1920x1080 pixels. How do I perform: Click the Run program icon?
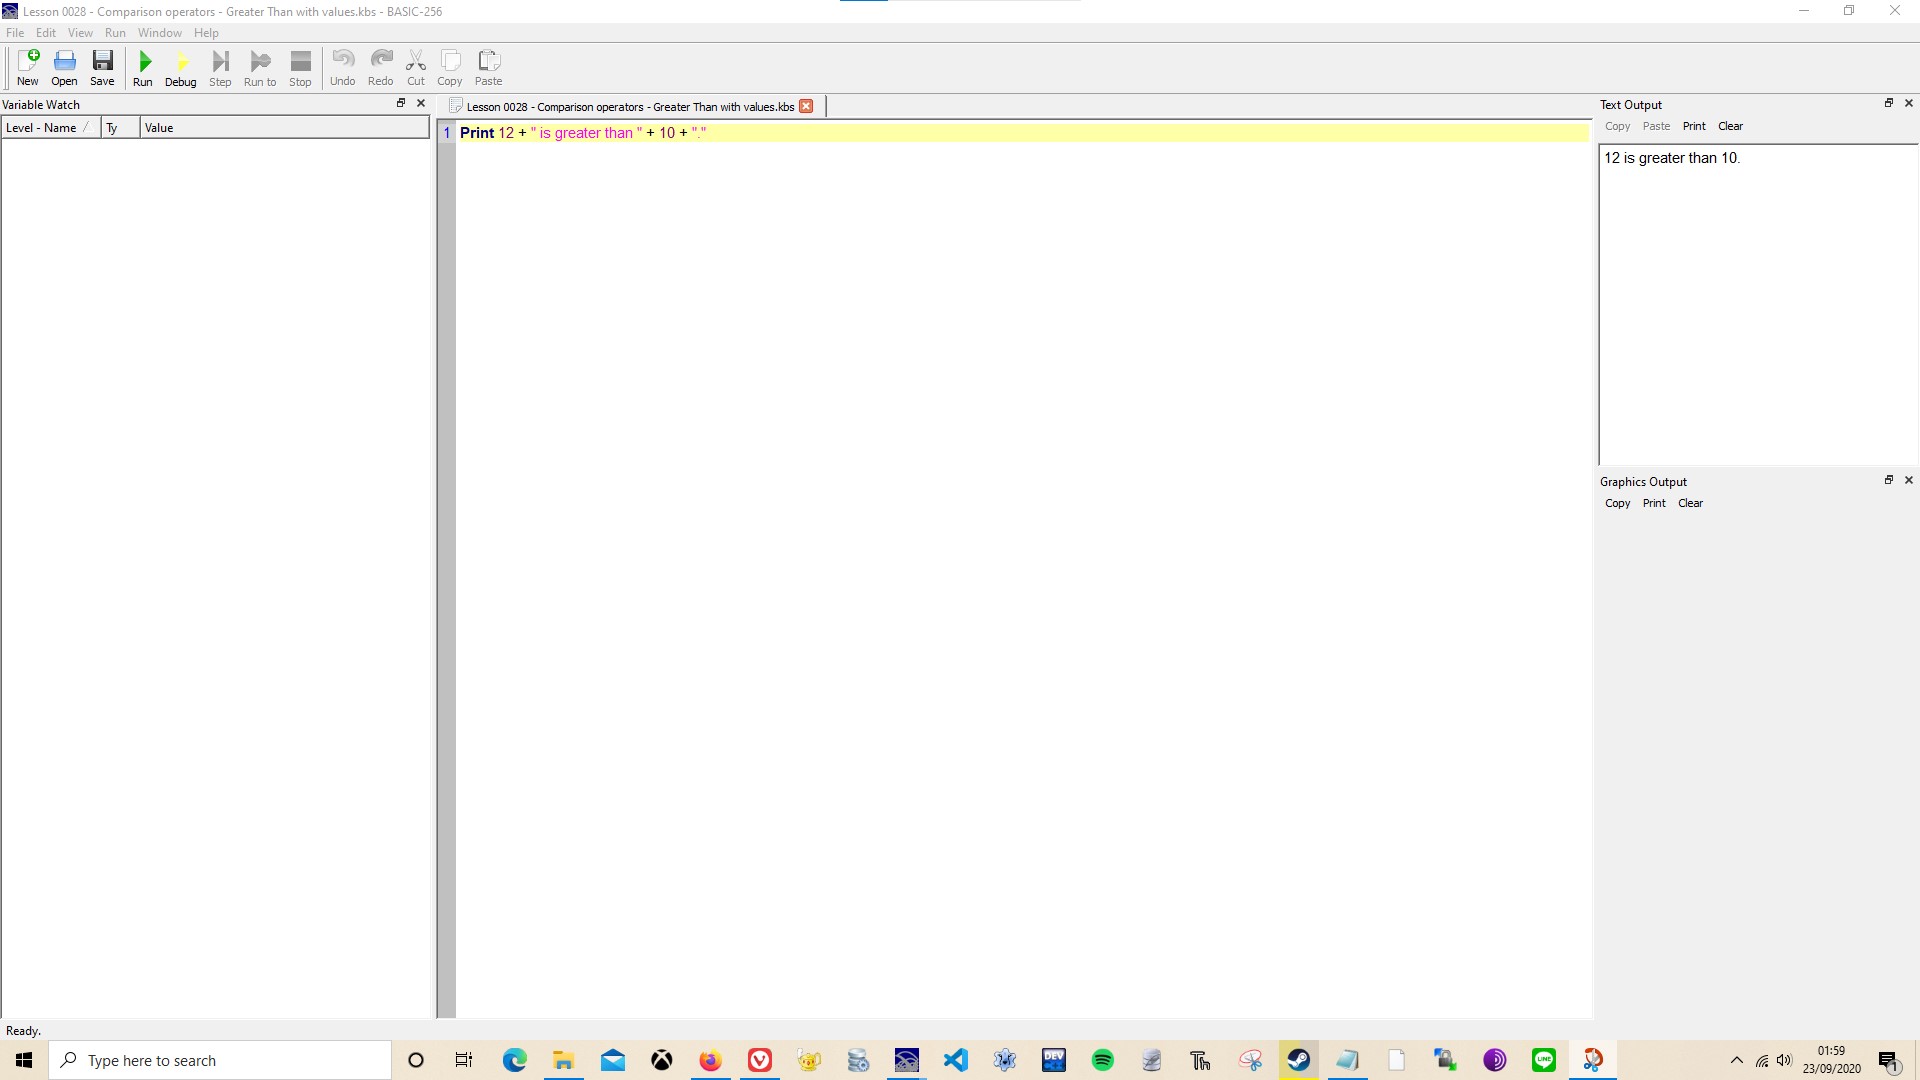[143, 67]
